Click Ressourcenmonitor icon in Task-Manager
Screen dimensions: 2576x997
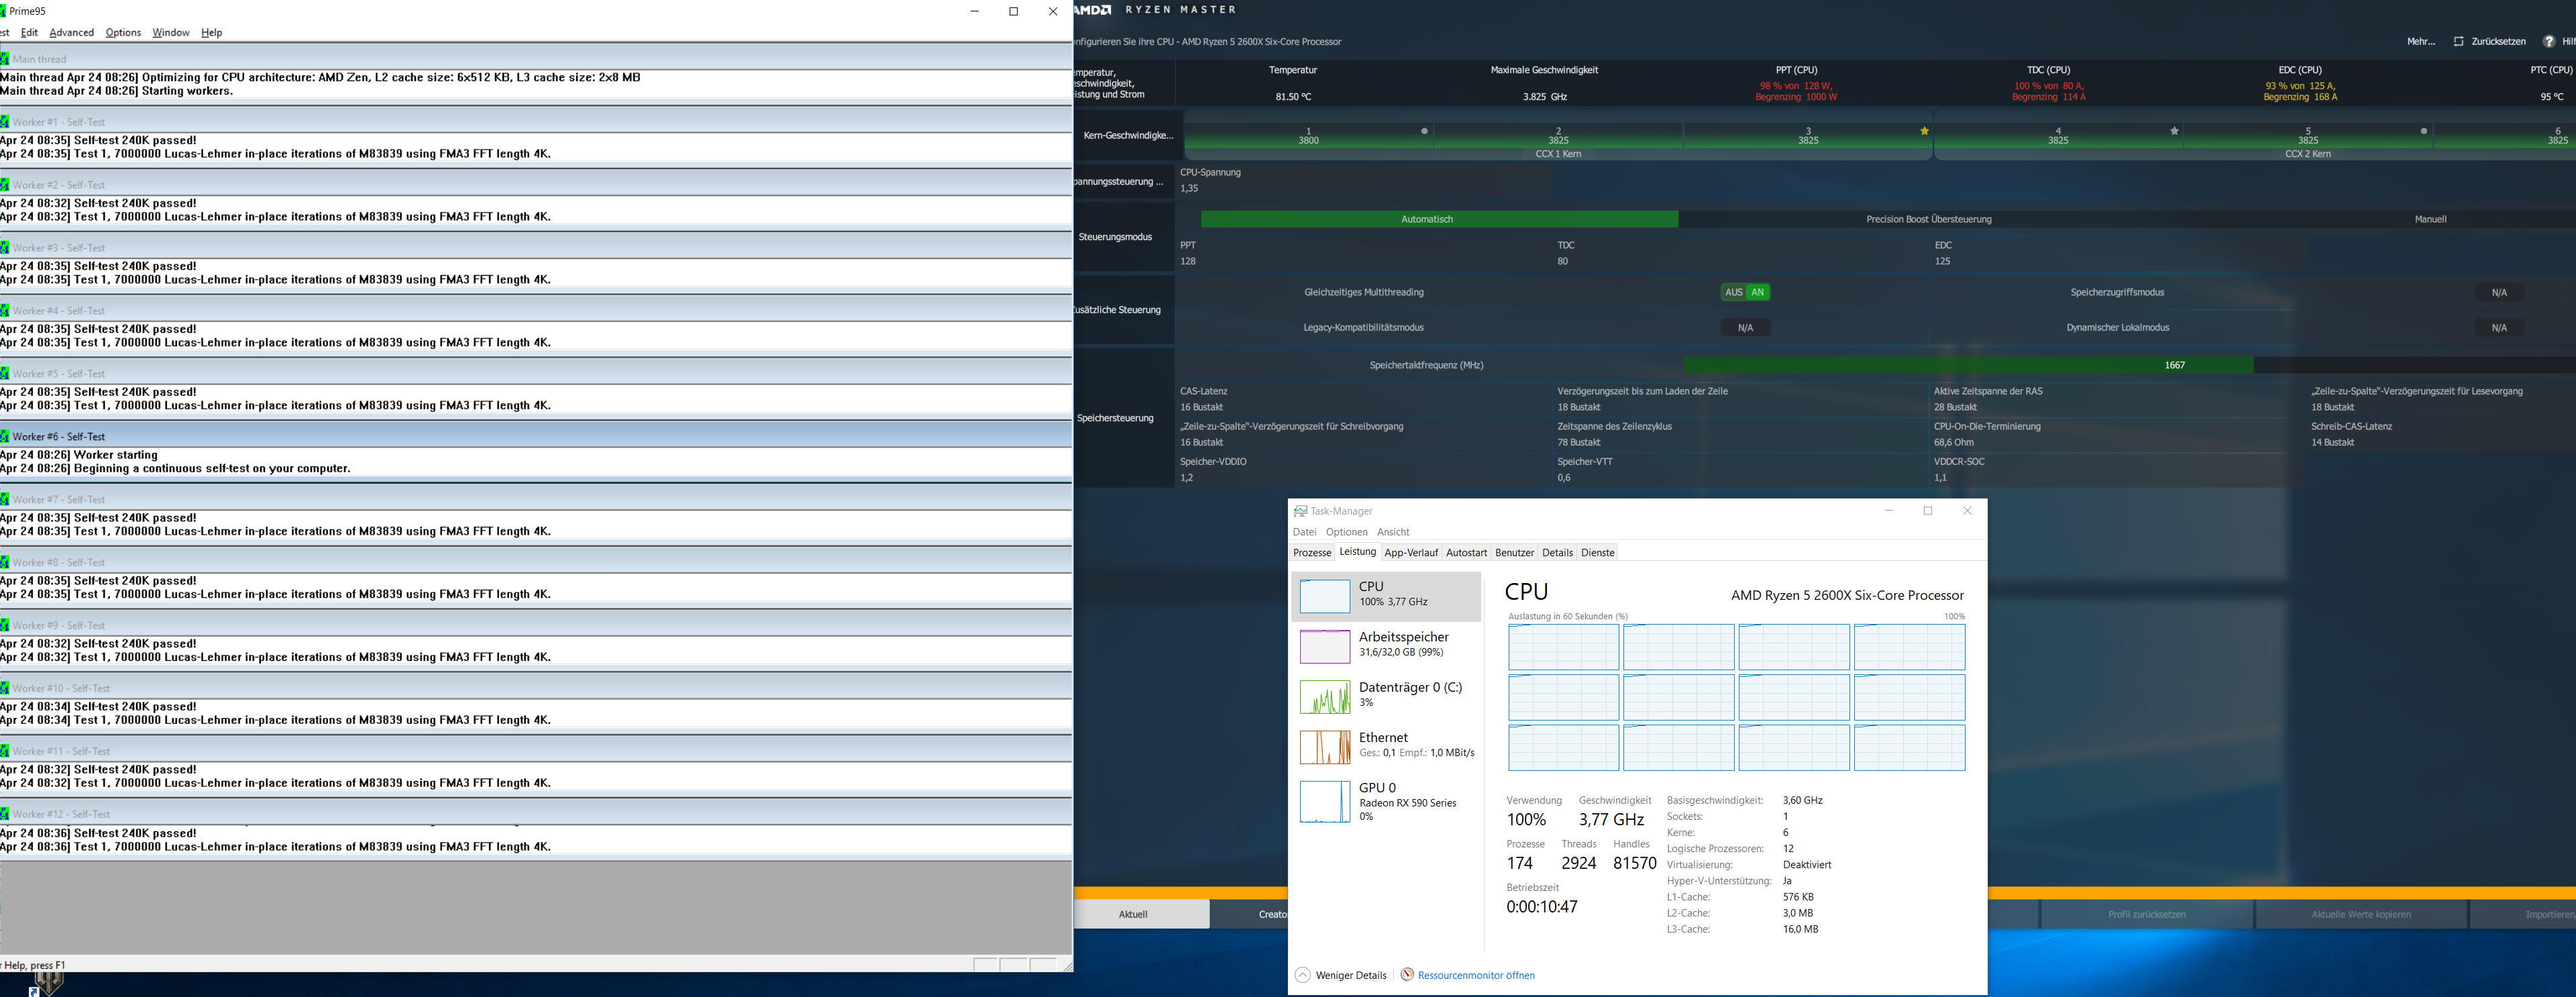1407,974
